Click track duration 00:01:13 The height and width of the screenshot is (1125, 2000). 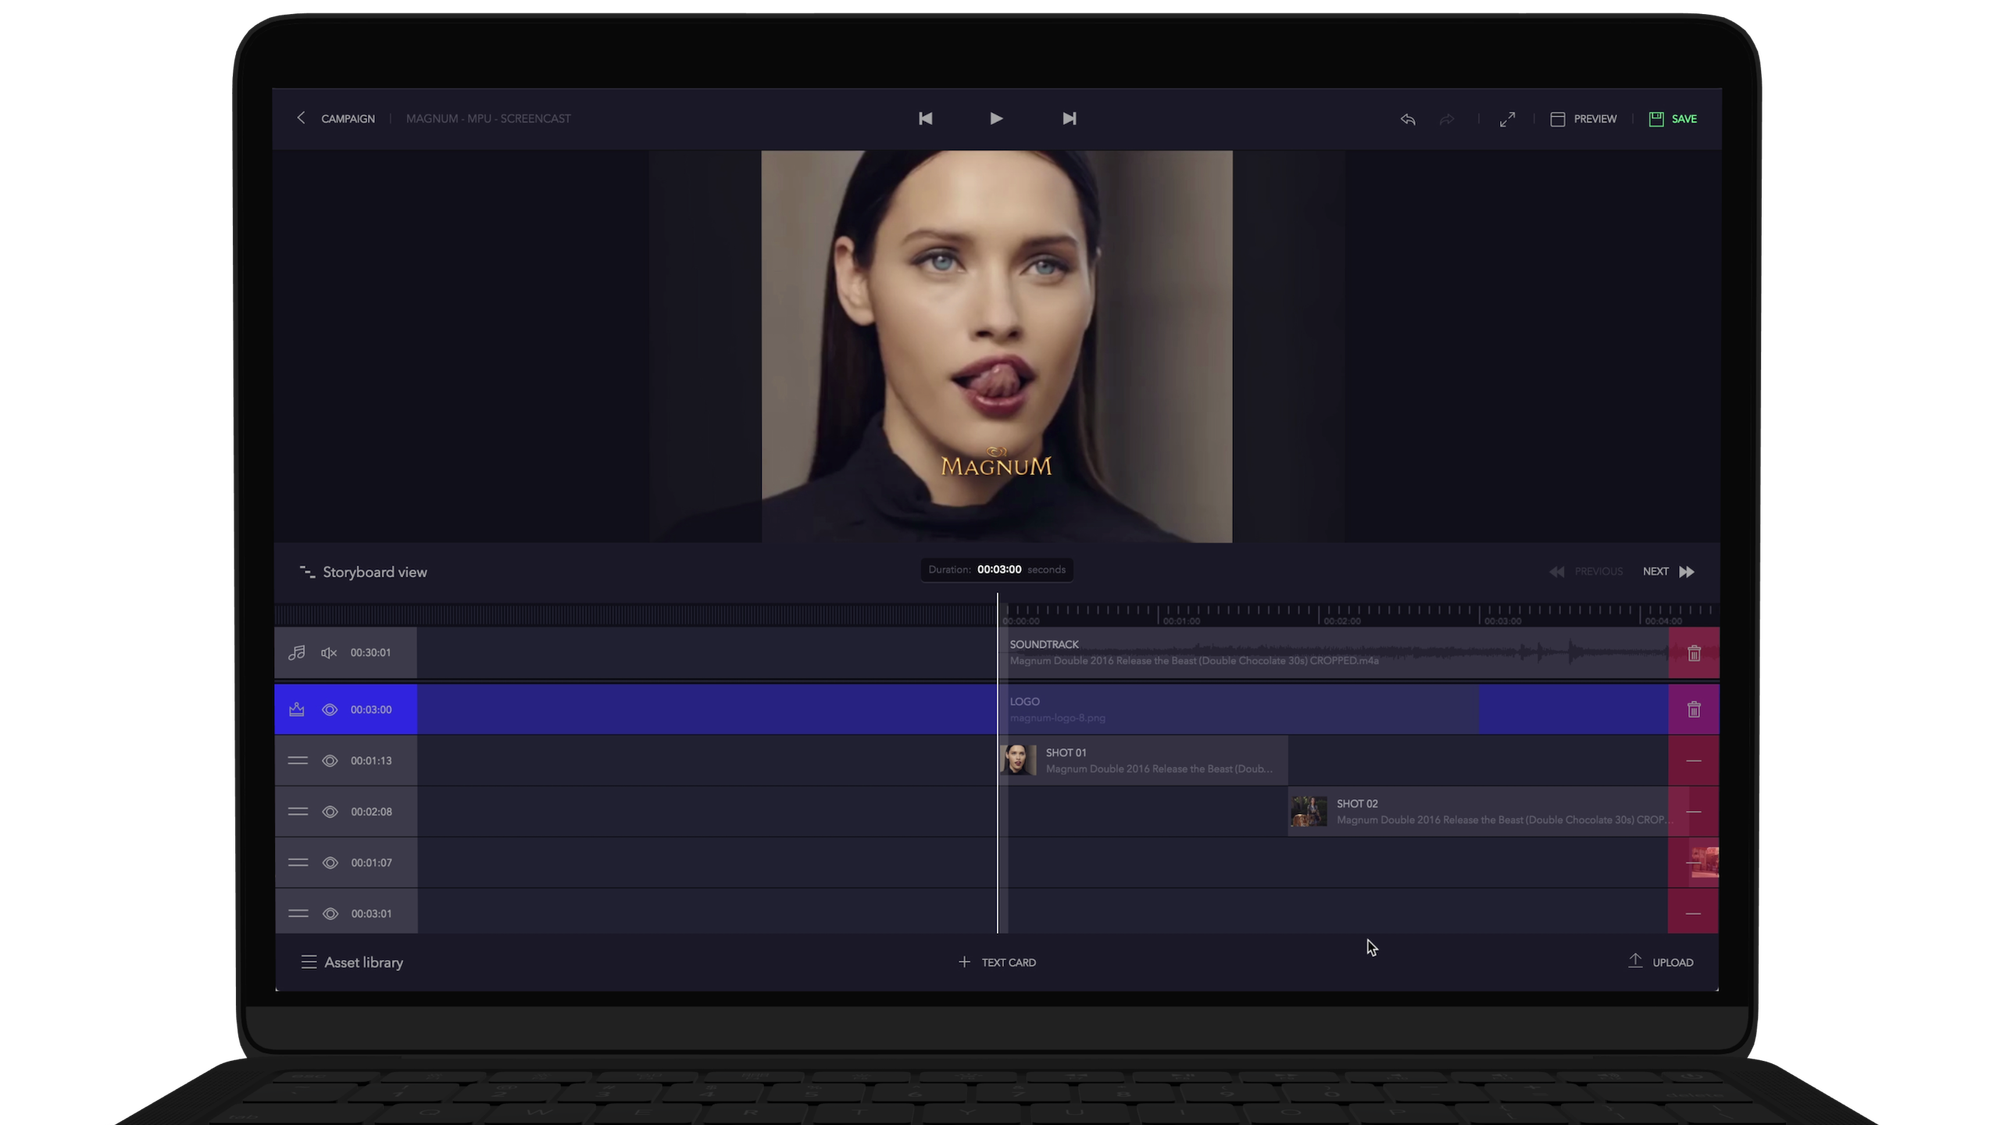371,761
